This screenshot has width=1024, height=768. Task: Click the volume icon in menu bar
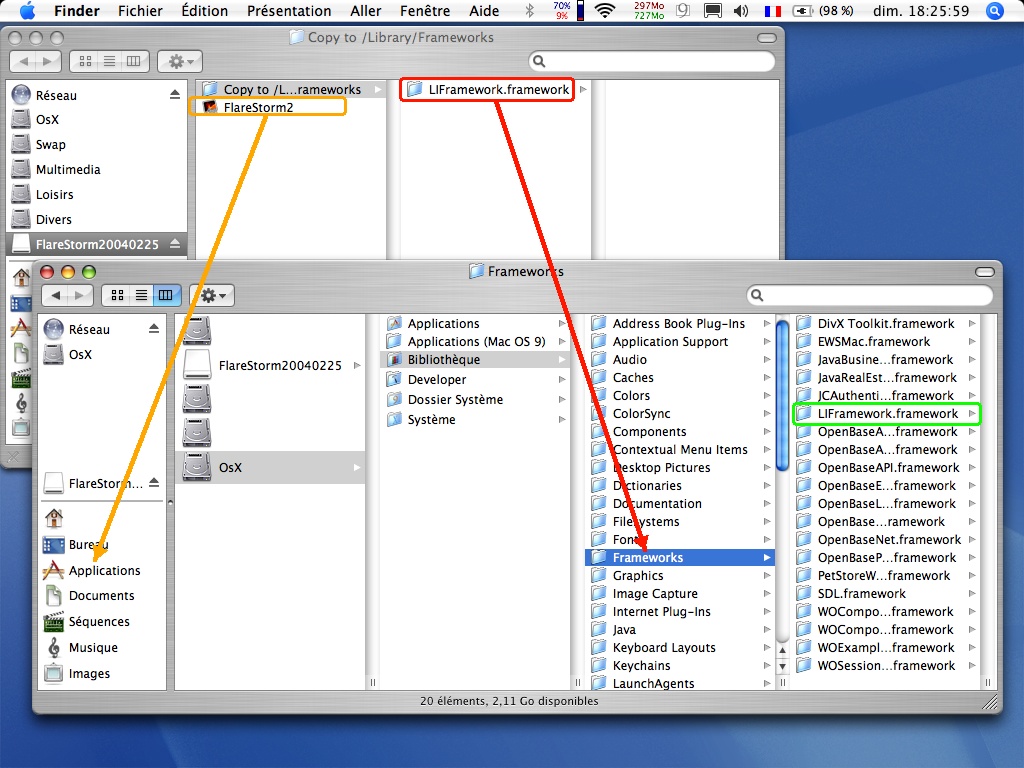741,10
